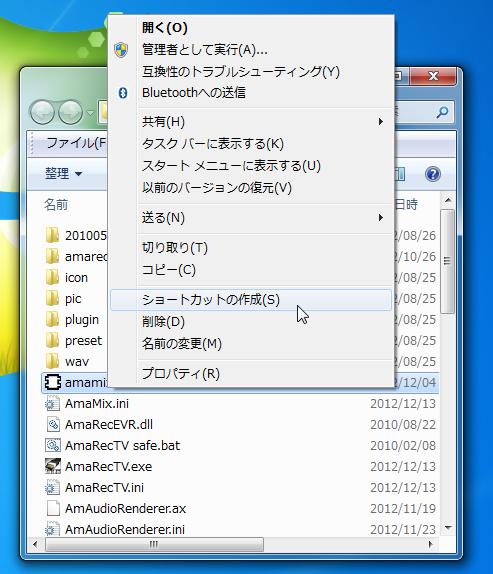Click the amamix executable chip icon

tap(52, 382)
